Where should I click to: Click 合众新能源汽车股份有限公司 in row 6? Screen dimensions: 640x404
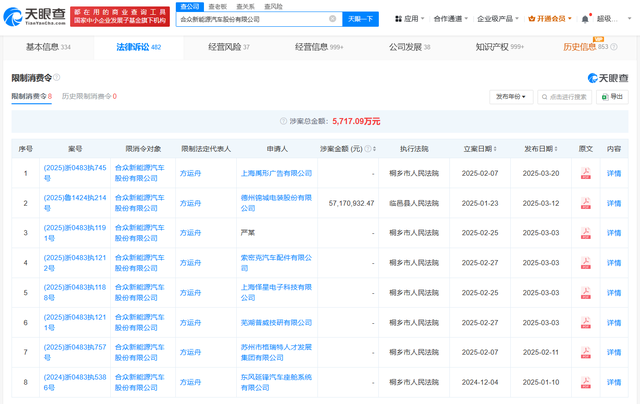click(x=140, y=322)
